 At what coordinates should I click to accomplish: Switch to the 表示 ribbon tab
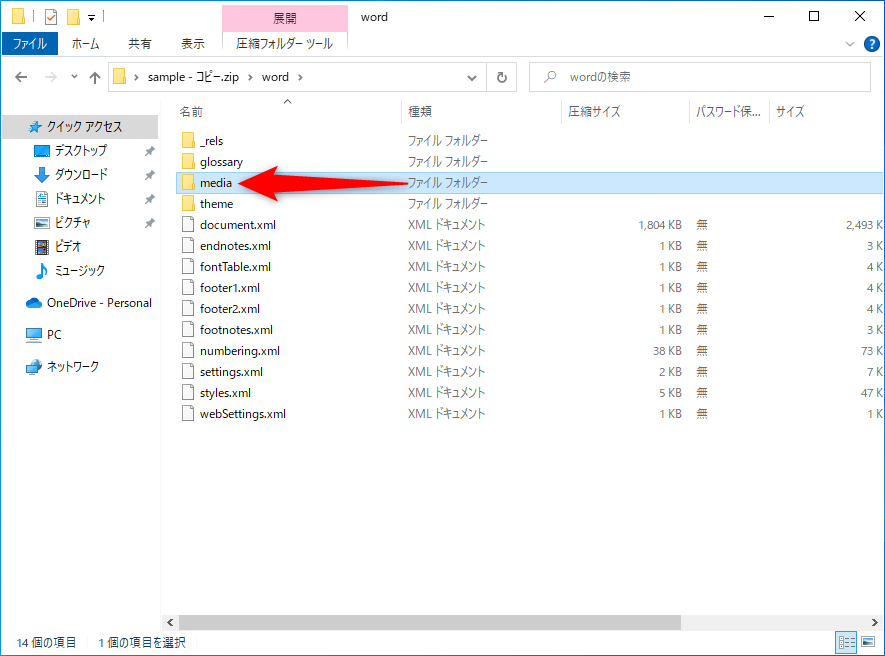[192, 43]
